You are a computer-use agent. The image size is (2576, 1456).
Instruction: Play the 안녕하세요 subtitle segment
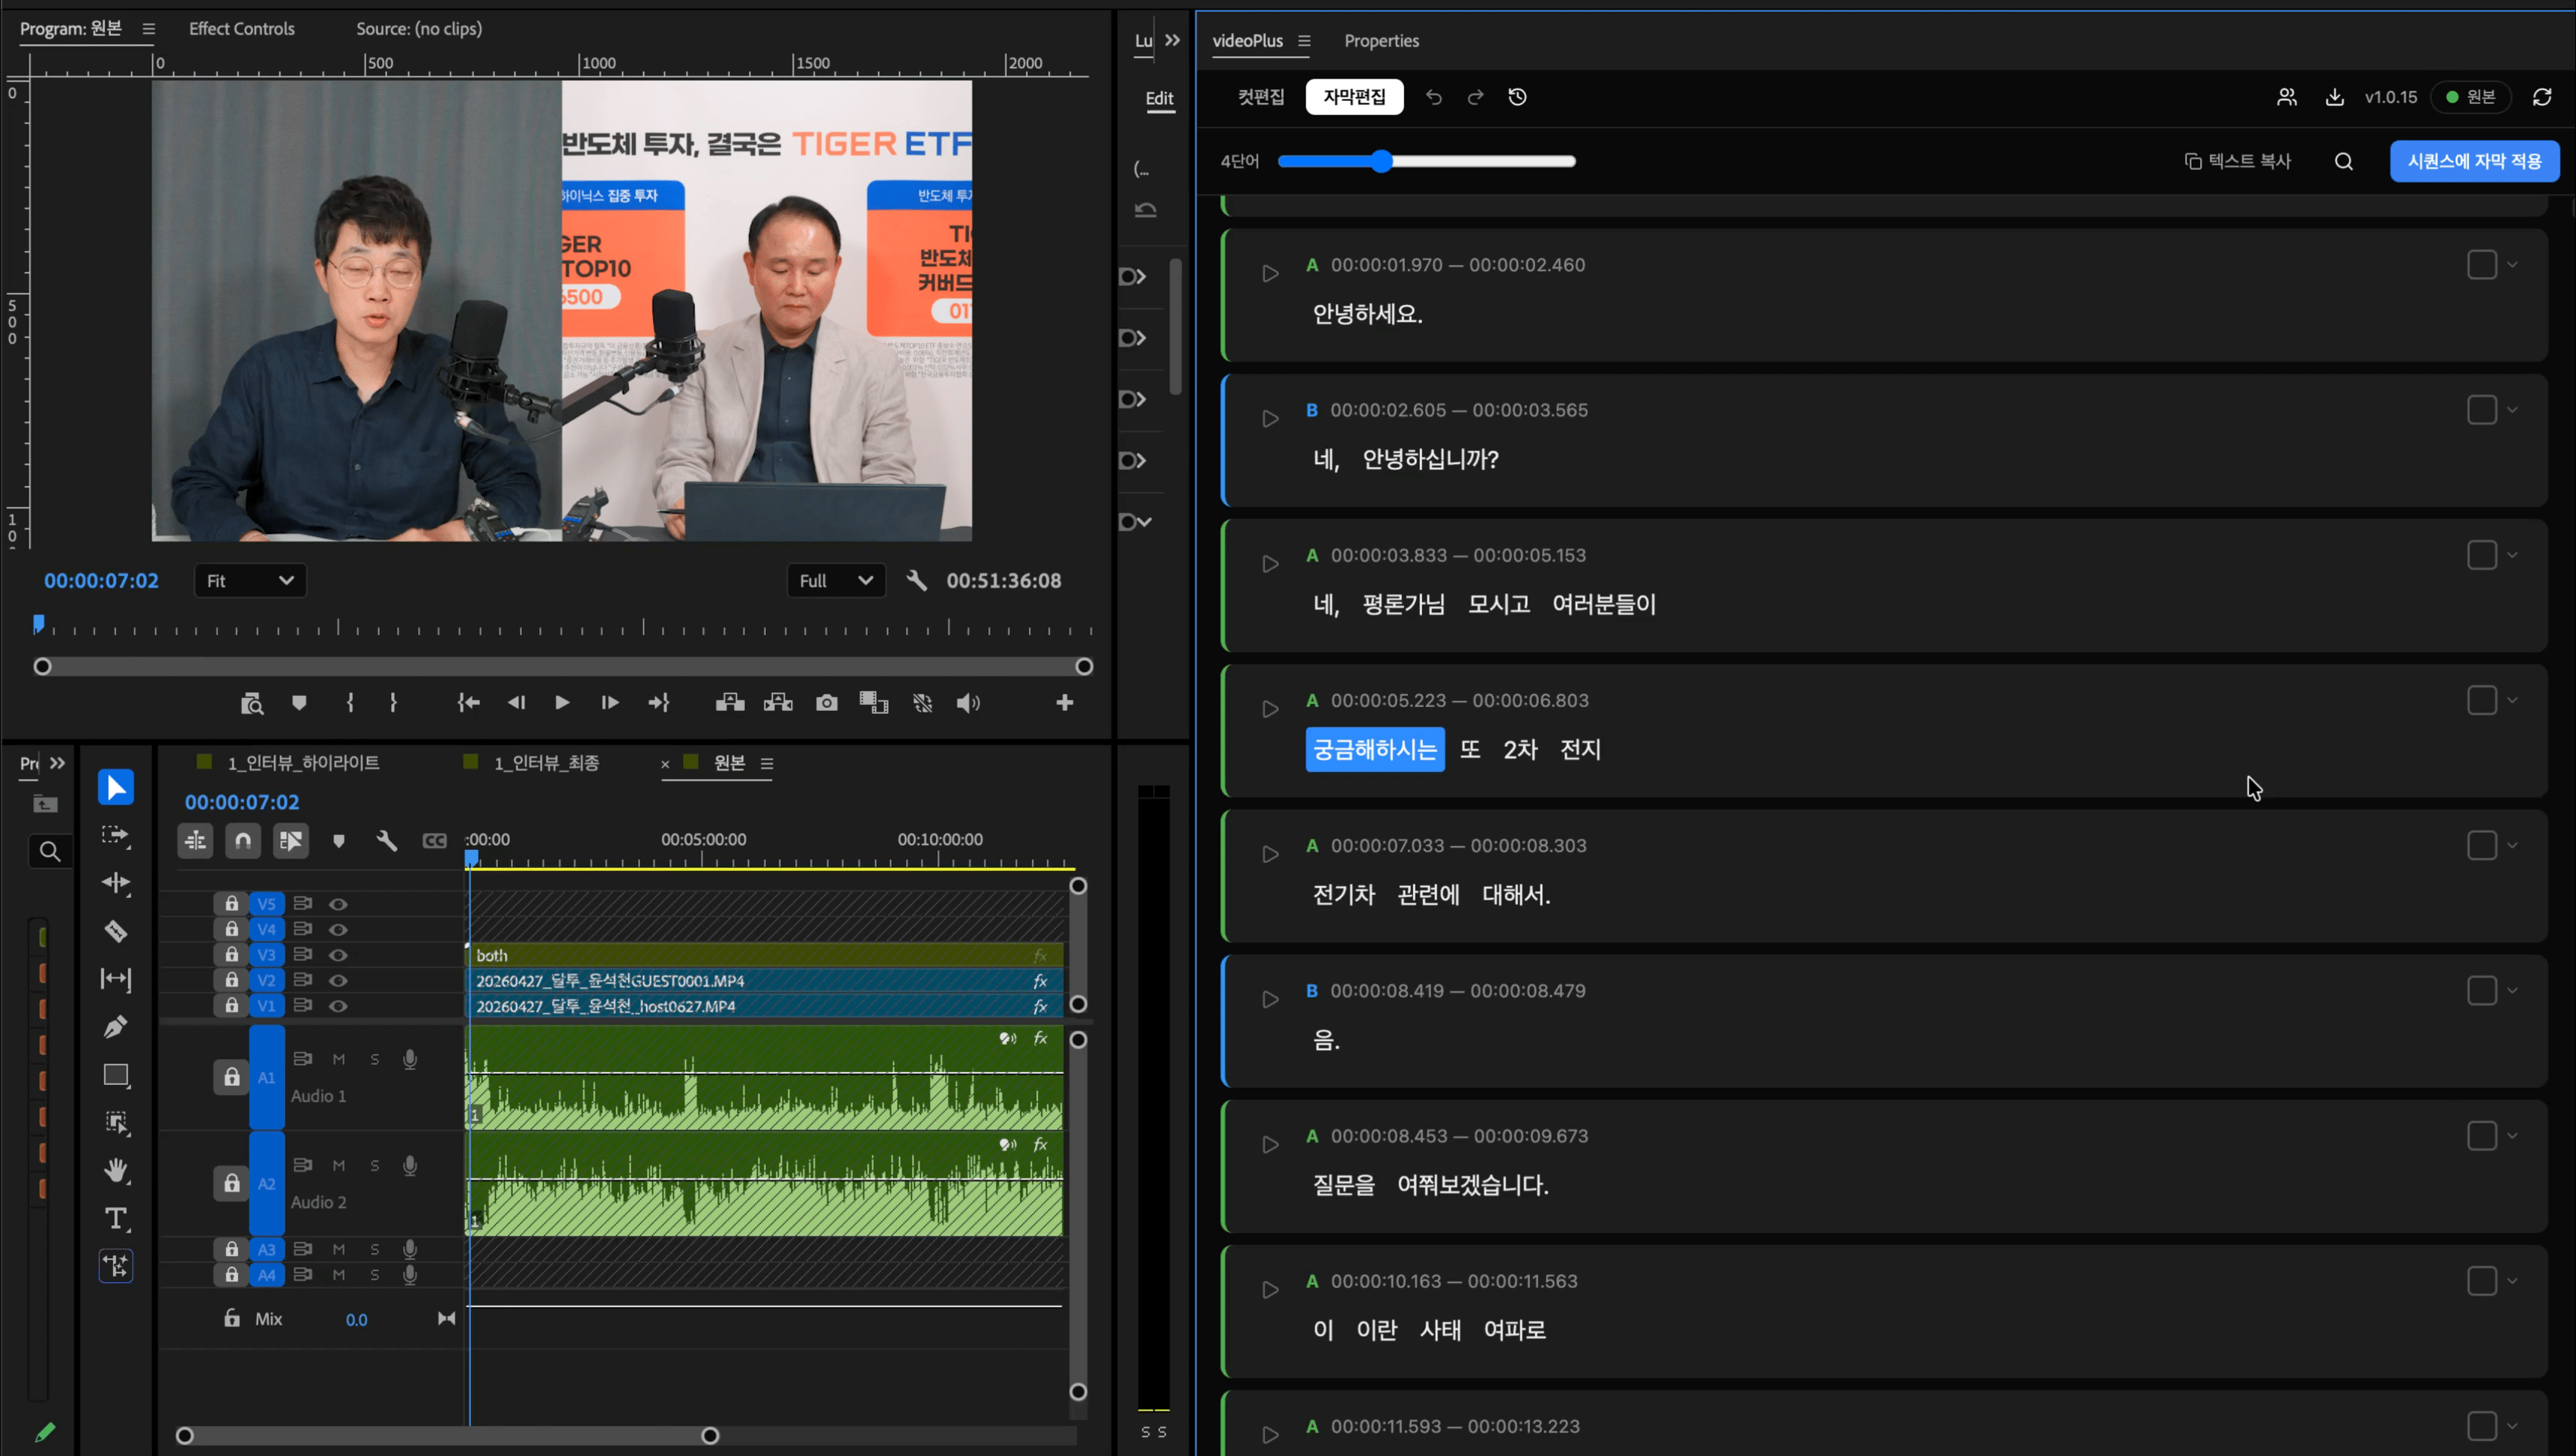(x=1270, y=273)
